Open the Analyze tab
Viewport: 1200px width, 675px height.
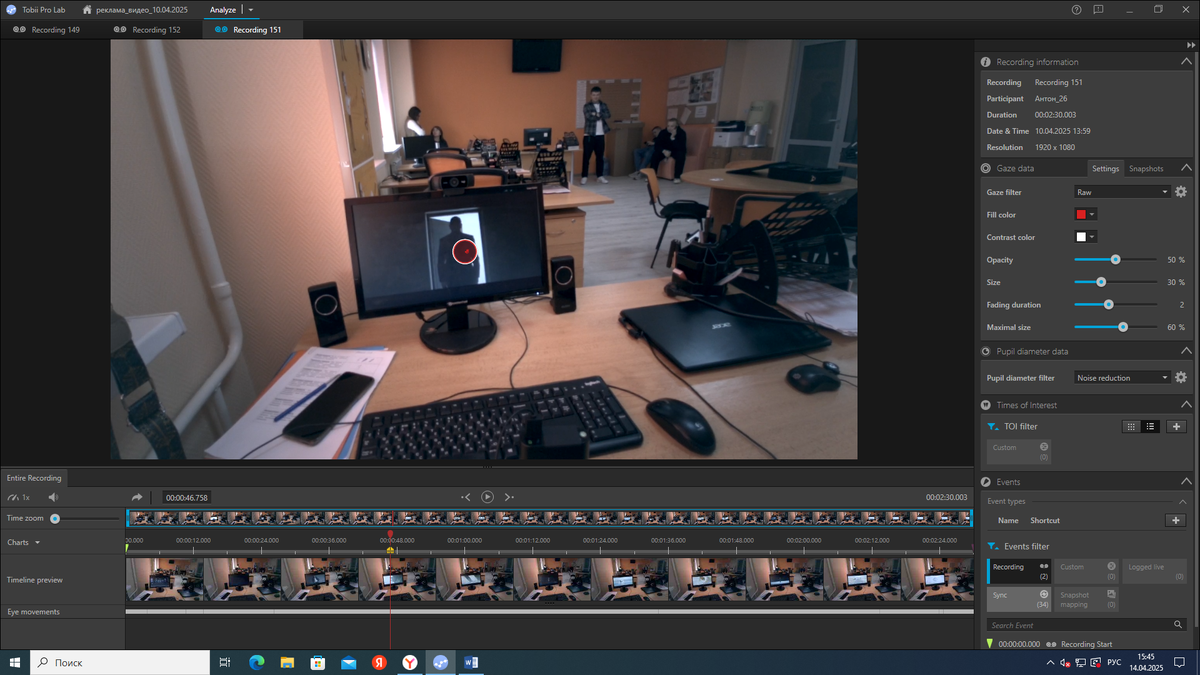(x=223, y=9)
